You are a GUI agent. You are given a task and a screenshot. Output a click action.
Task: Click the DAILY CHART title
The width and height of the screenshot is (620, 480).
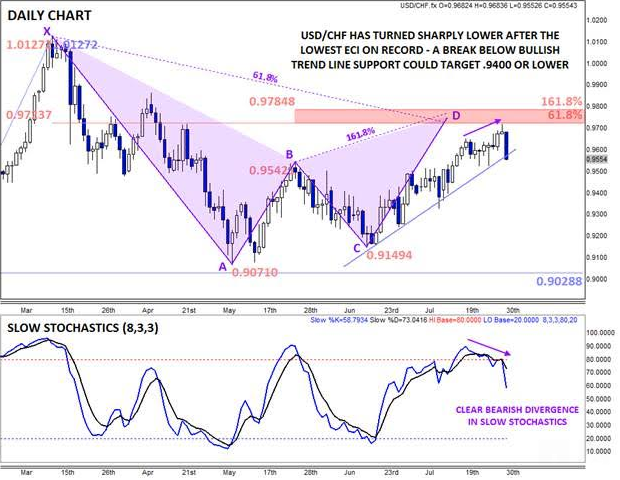coord(49,15)
